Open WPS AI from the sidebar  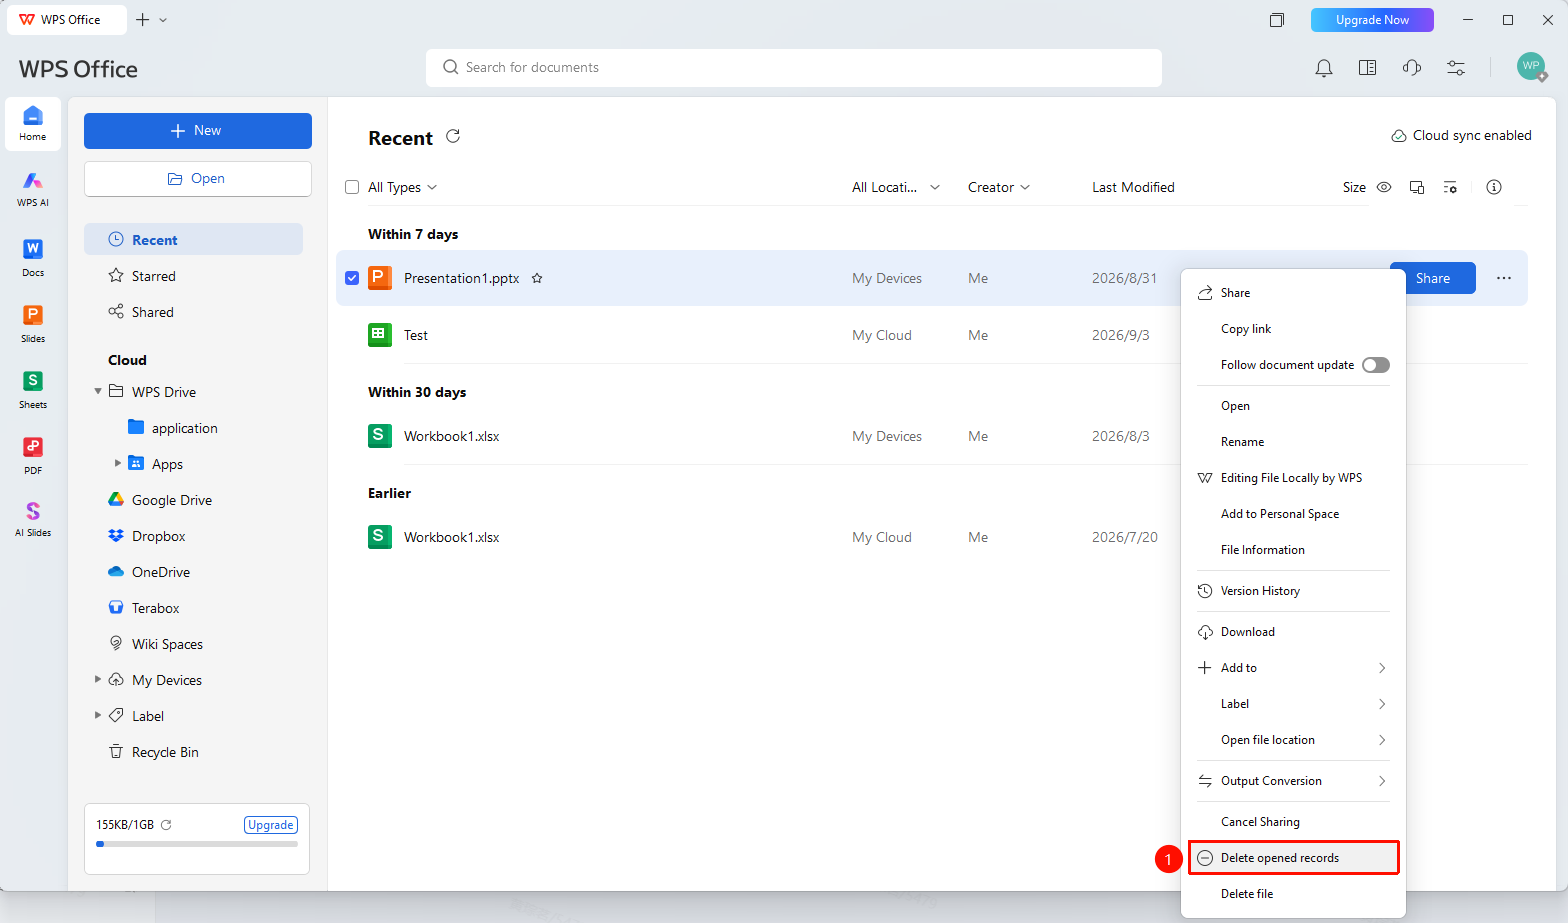tap(33, 188)
